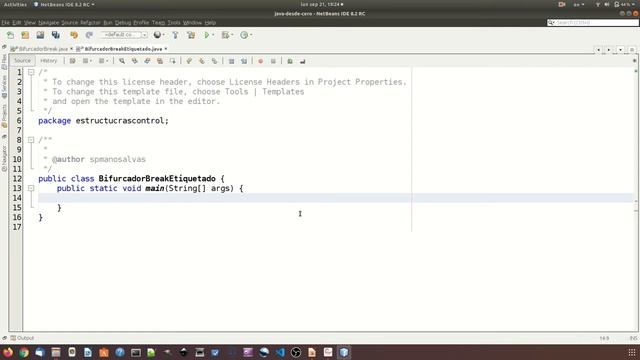Switch editor to History view
This screenshot has height=360, width=640.
49,61
